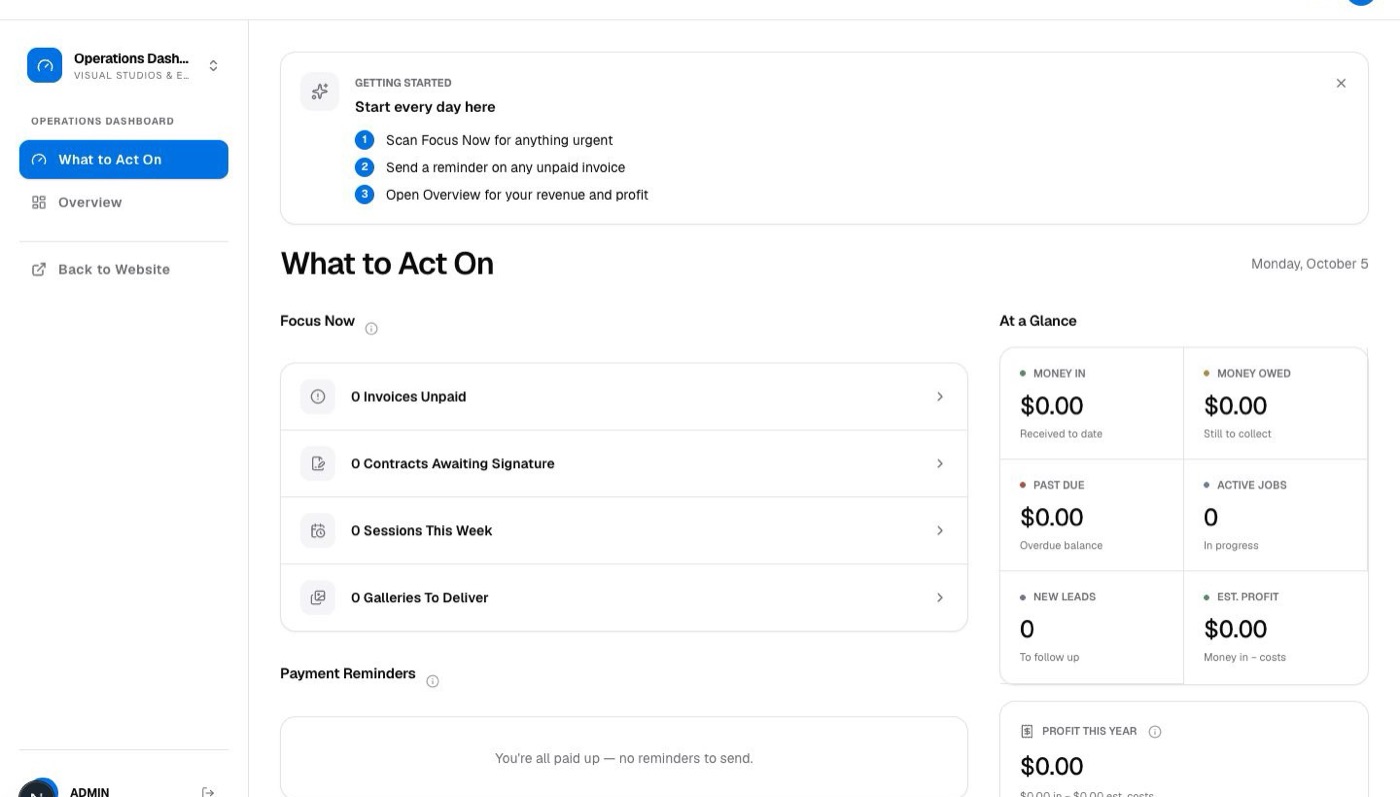Viewport: 1400px width, 797px height.
Task: Go to the Overview page
Action: 124,202
